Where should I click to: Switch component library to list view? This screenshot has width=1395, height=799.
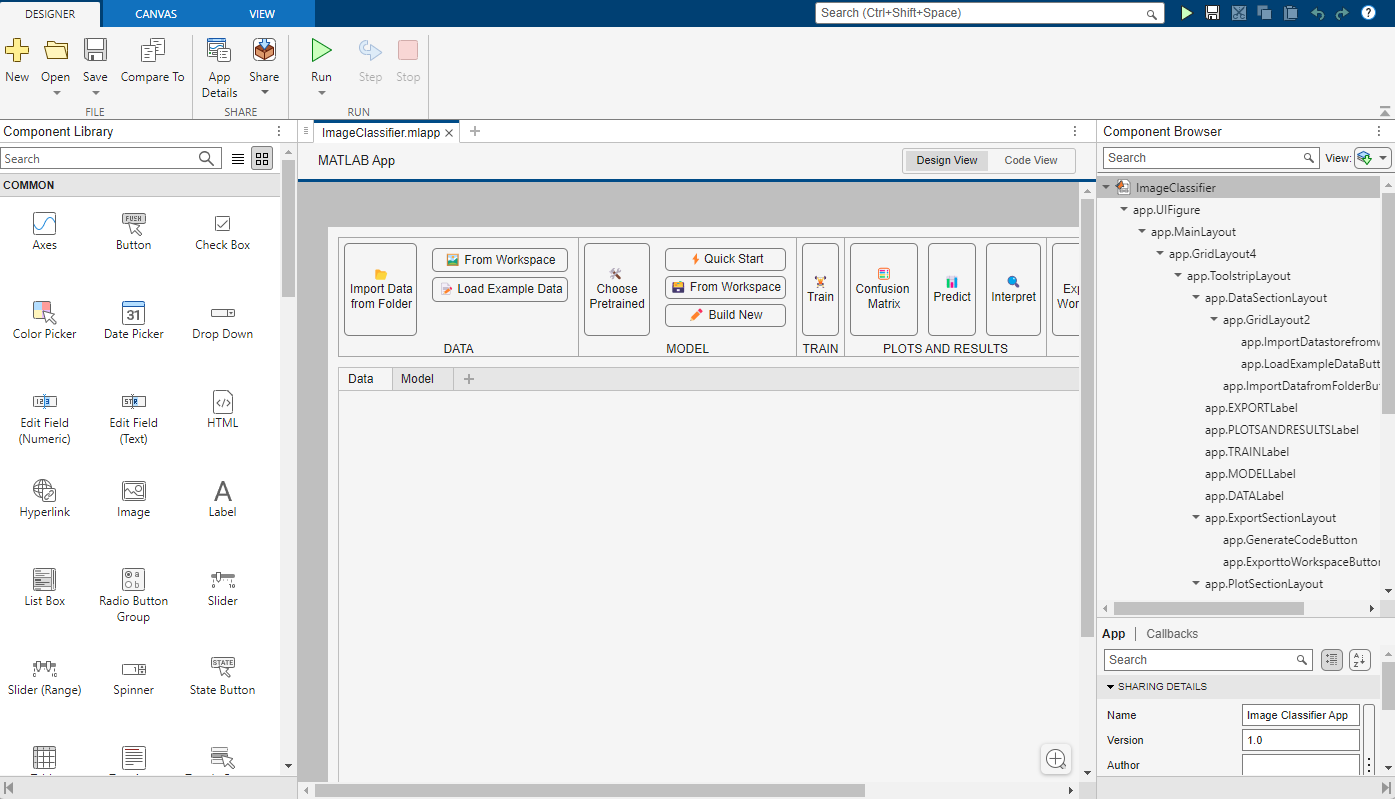tap(238, 158)
